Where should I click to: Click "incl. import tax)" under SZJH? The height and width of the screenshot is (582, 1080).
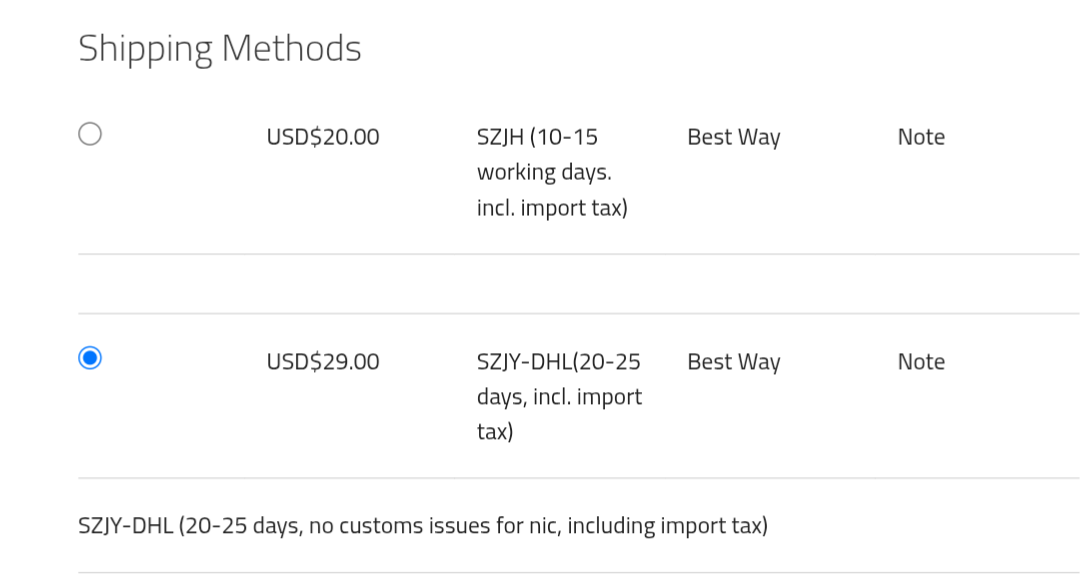coord(552,208)
